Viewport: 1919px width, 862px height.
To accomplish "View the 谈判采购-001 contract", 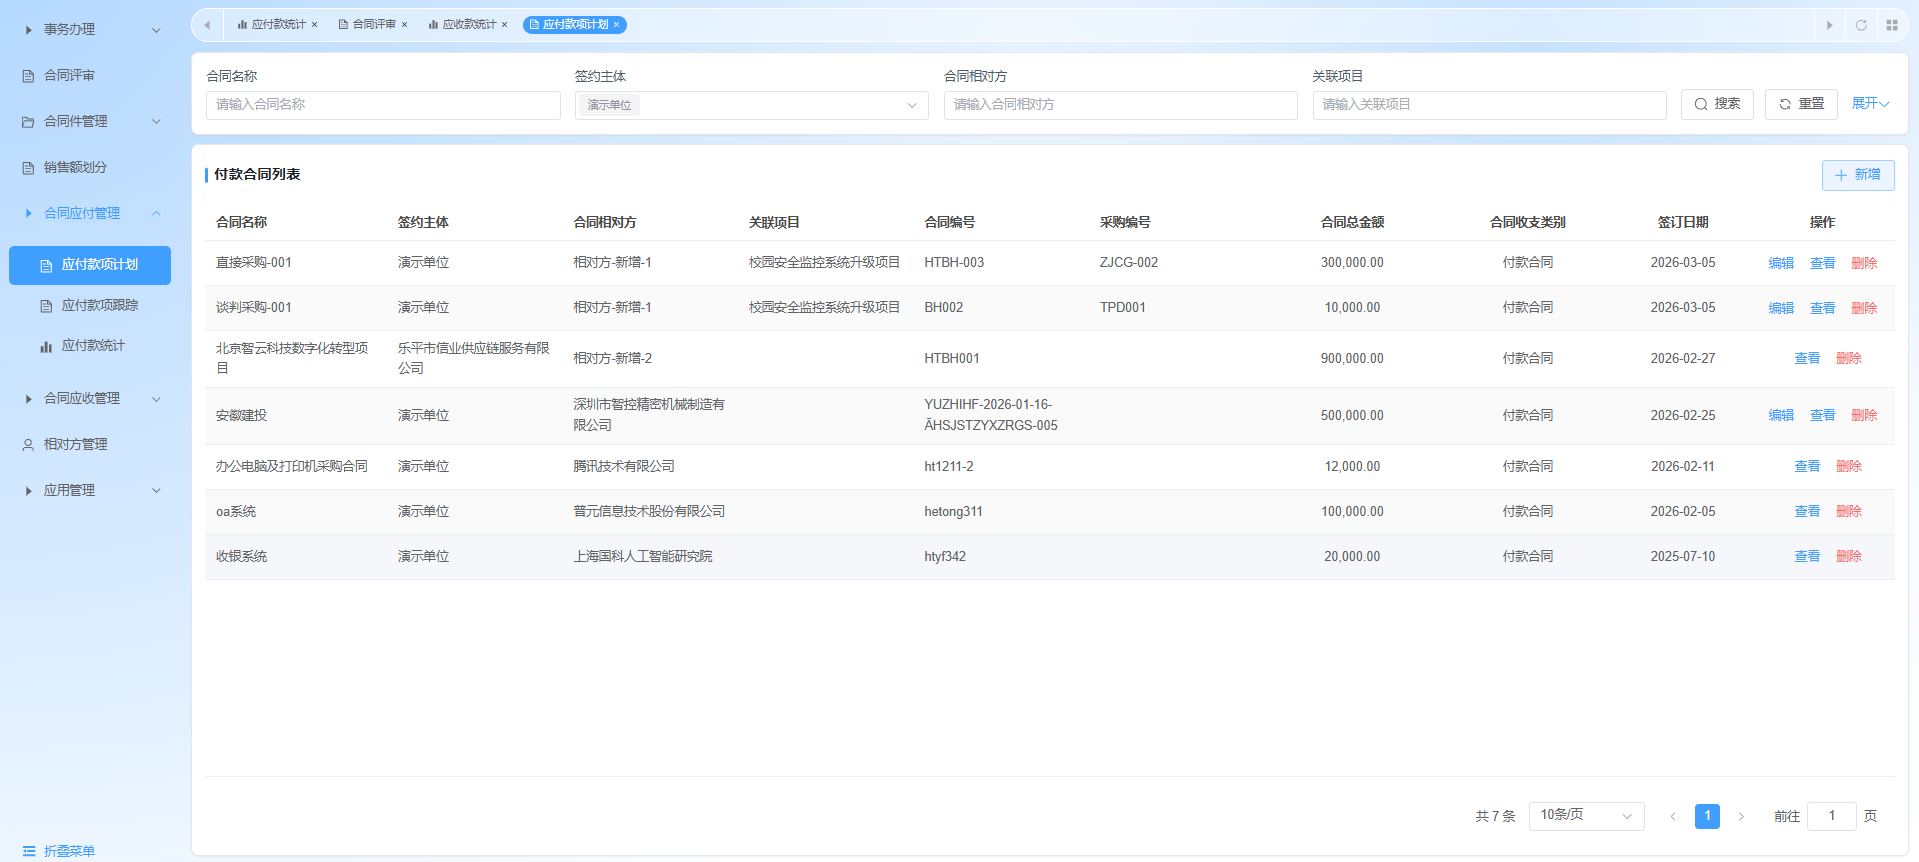I will click(x=1823, y=308).
